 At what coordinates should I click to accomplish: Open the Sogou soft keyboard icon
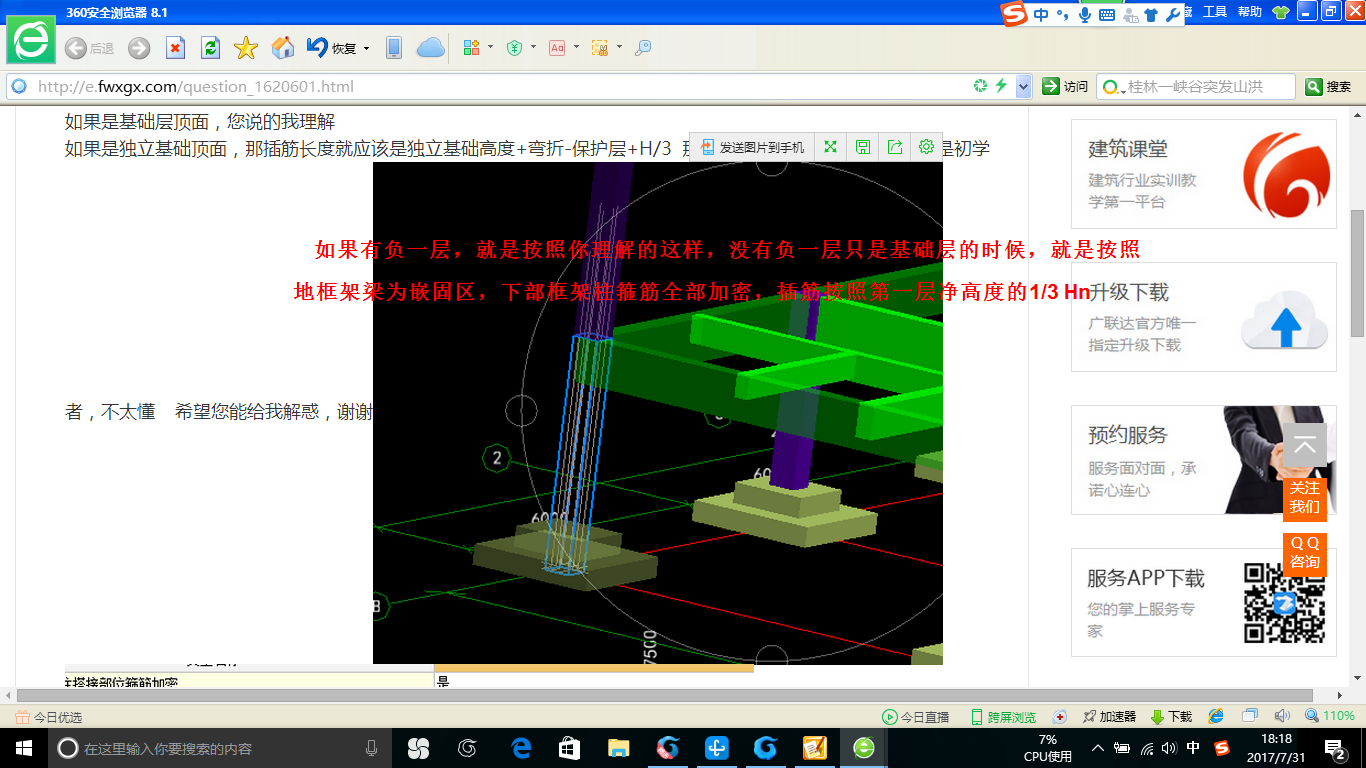point(1107,15)
